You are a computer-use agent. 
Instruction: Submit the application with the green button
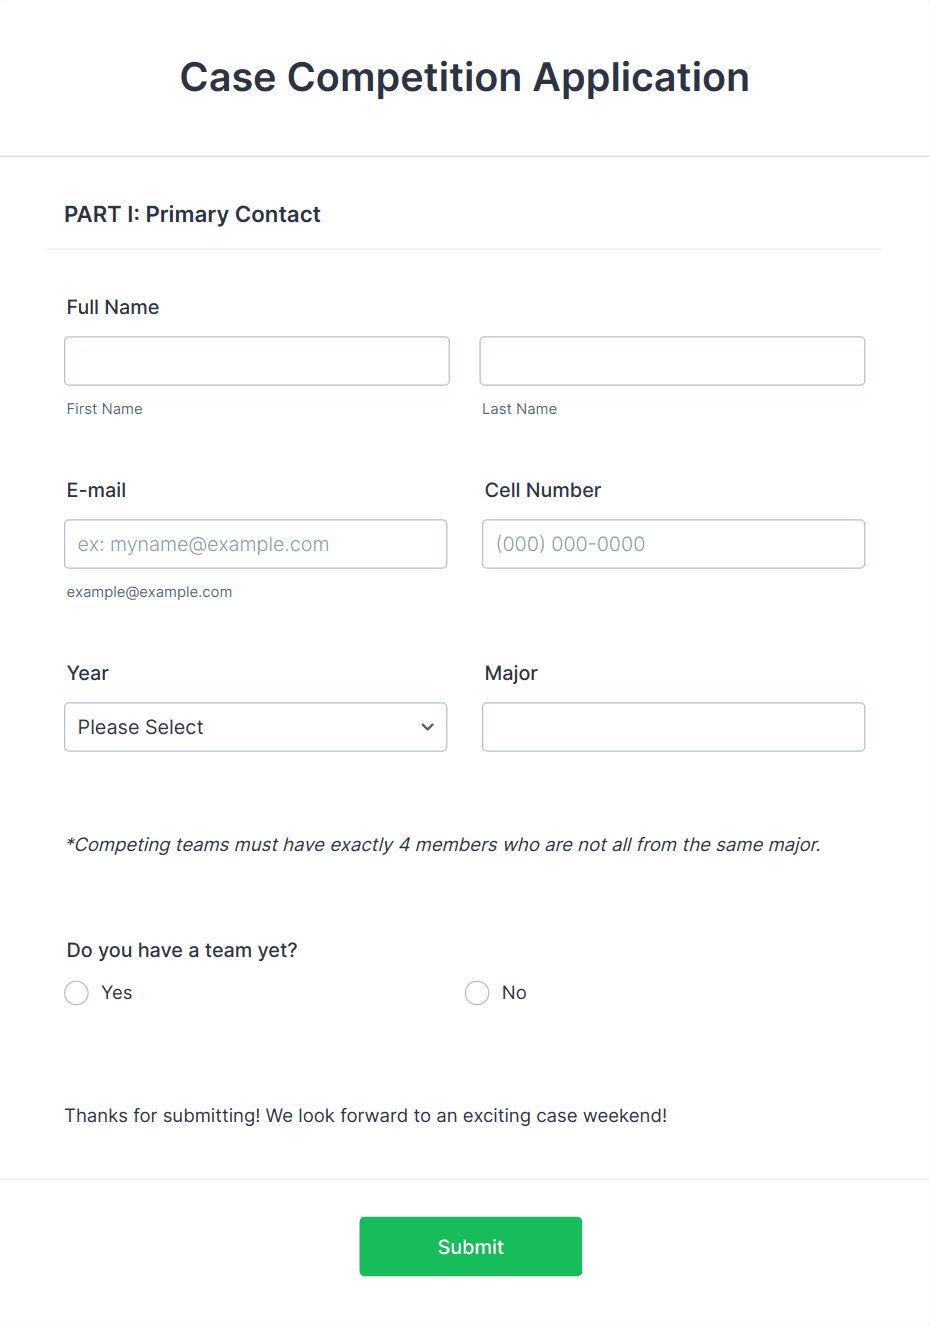click(471, 1246)
